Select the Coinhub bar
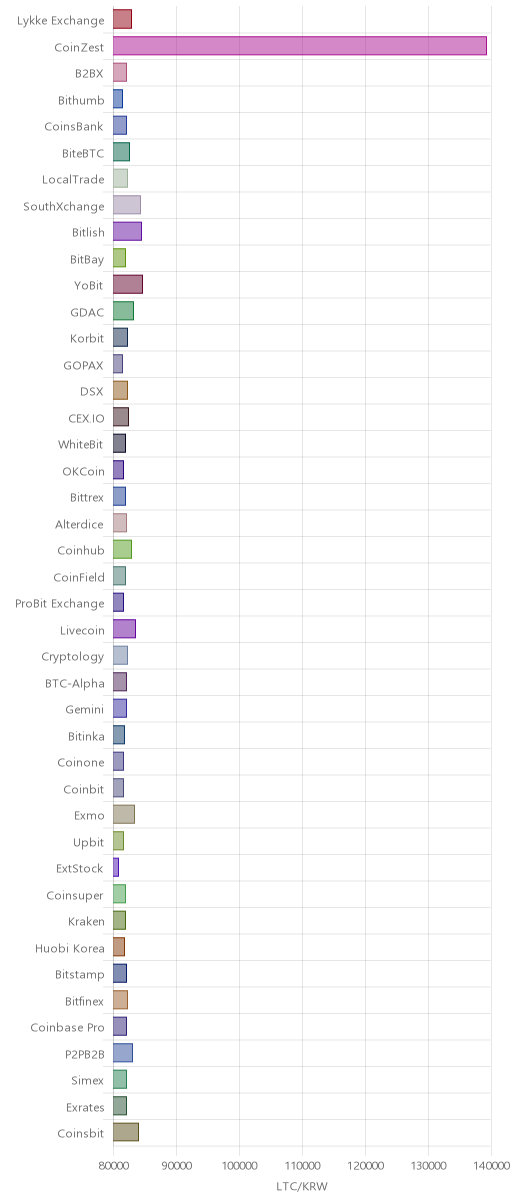The image size is (512, 1204). (122, 549)
